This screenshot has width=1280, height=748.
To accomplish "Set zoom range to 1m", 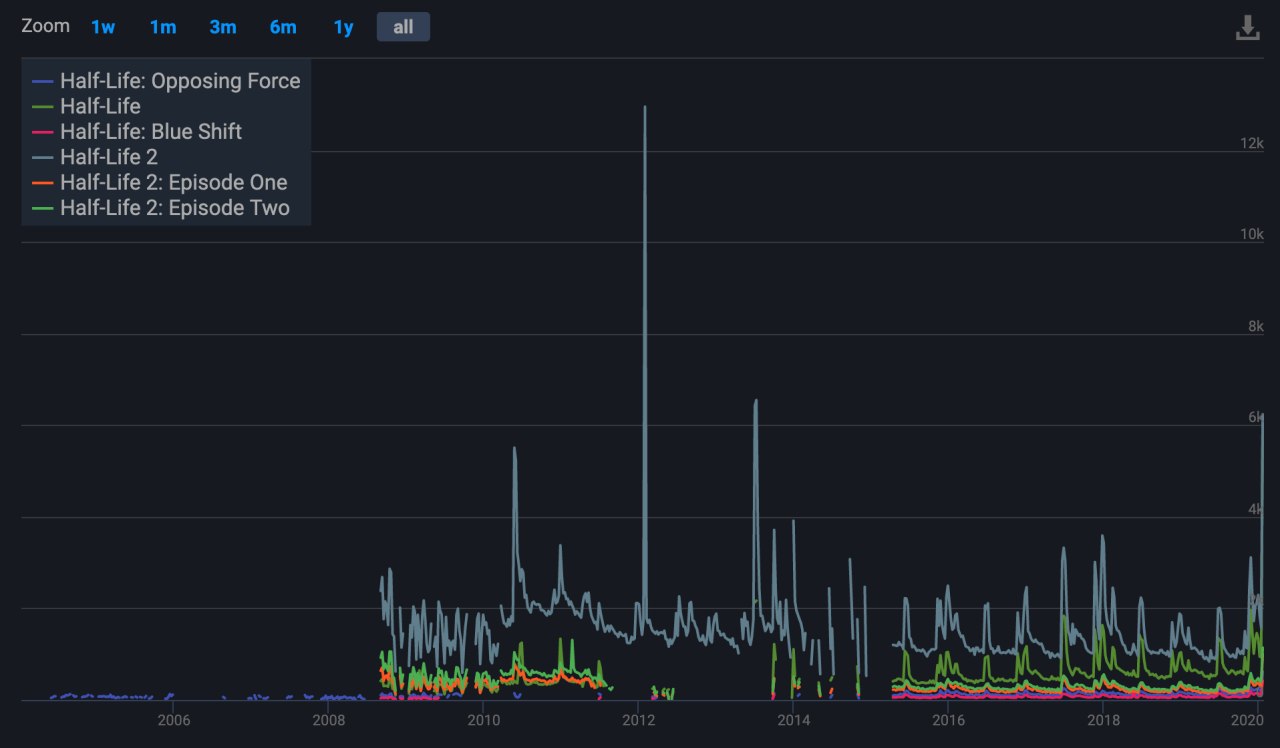I will 163,27.
